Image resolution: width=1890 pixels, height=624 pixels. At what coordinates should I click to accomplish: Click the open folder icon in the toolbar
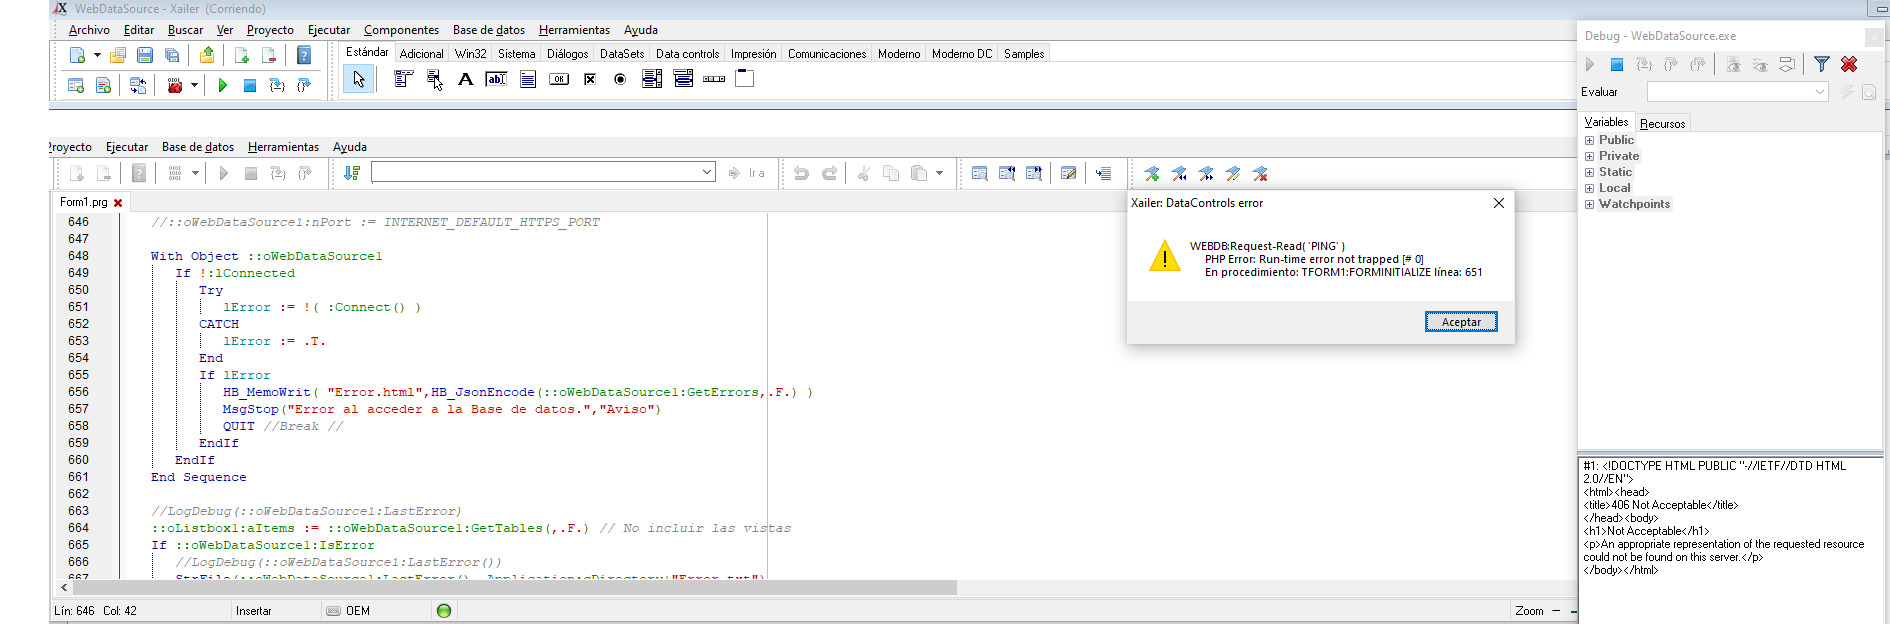click(x=118, y=55)
